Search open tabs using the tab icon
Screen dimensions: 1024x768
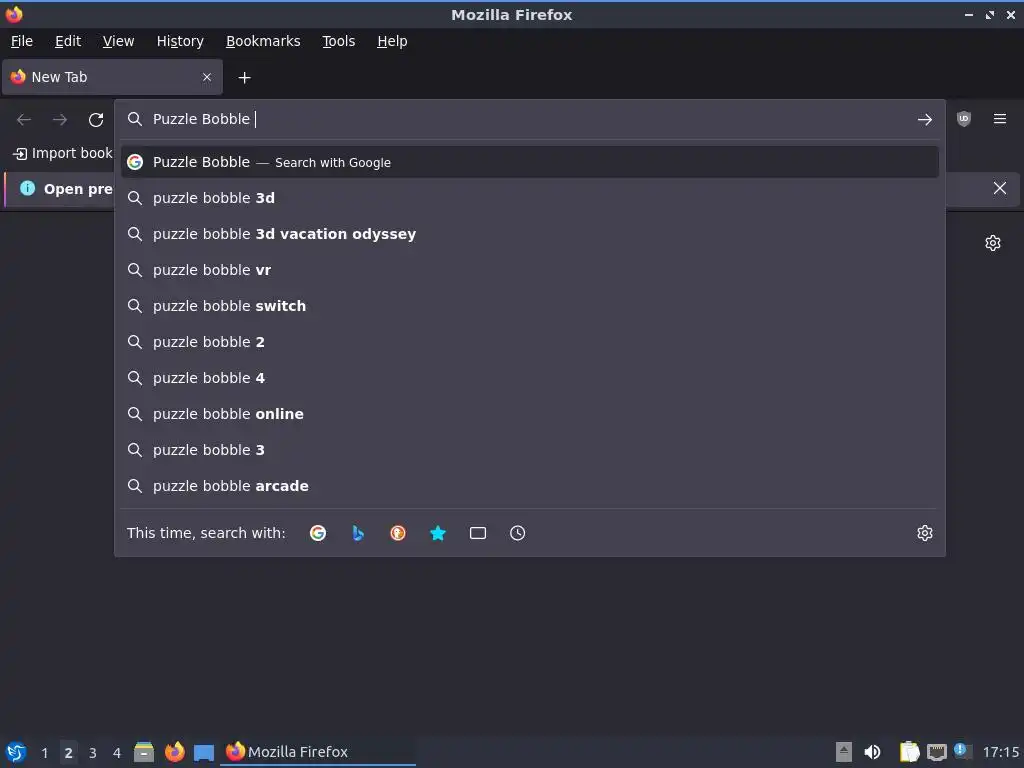click(x=477, y=533)
